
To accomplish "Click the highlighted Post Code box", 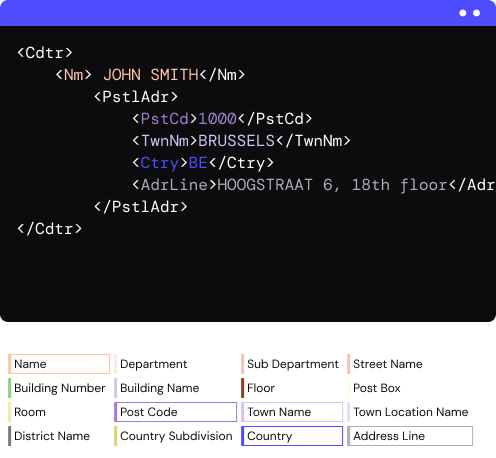I will [175, 412].
